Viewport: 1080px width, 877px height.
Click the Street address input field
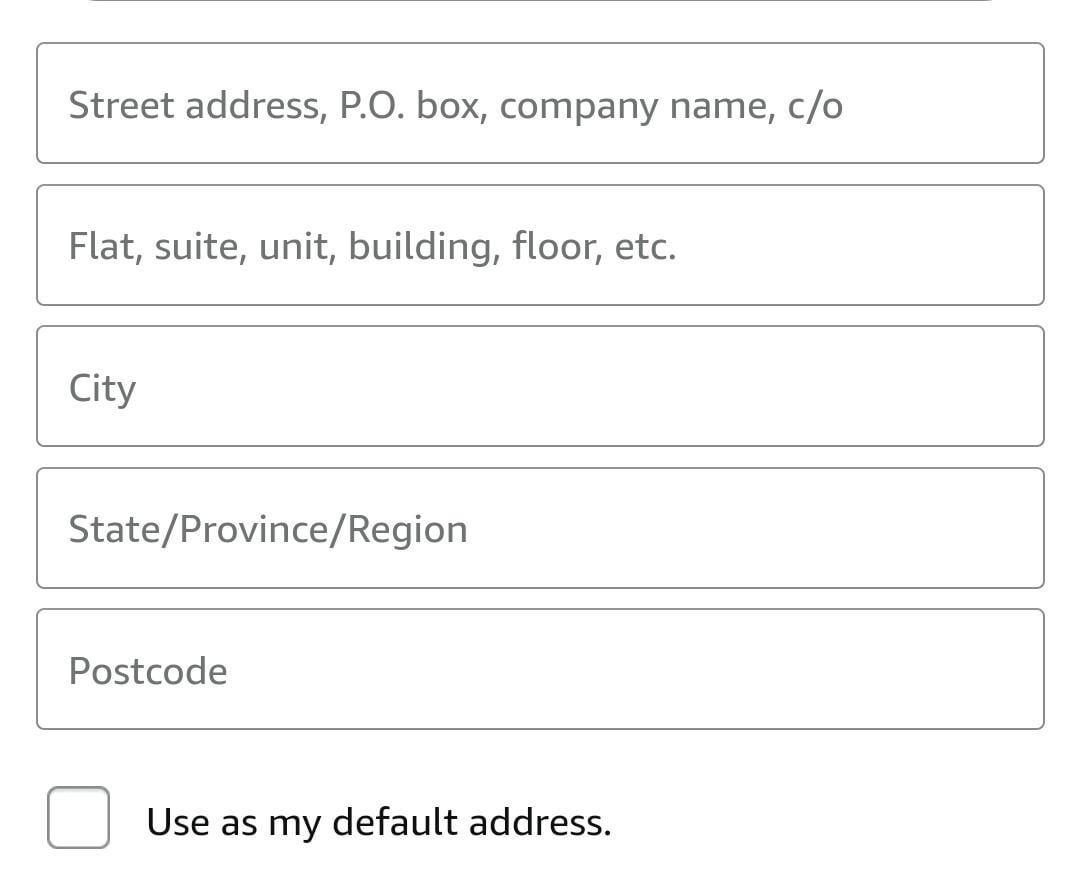click(540, 103)
